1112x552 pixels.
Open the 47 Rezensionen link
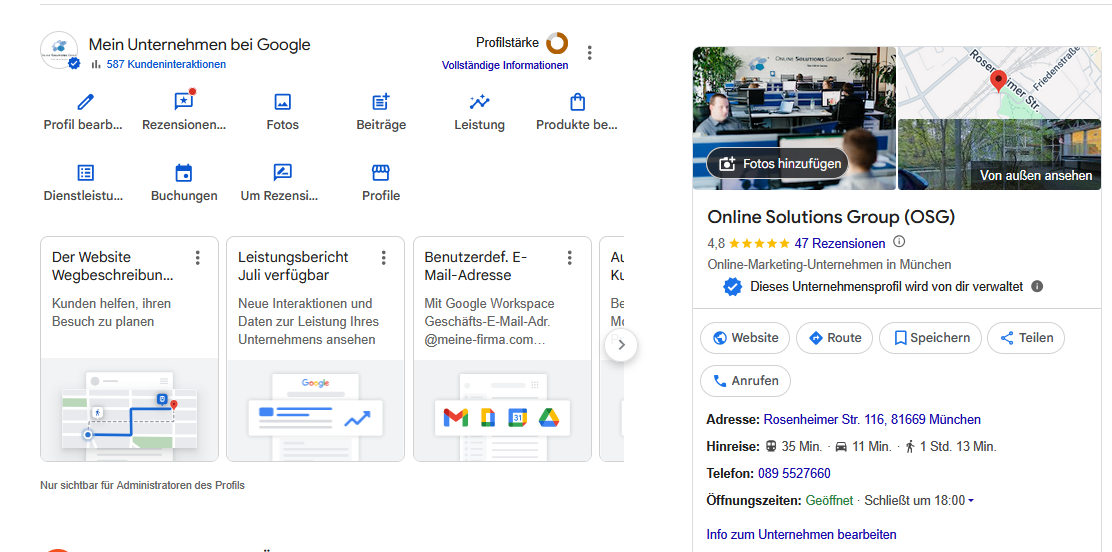coord(840,243)
